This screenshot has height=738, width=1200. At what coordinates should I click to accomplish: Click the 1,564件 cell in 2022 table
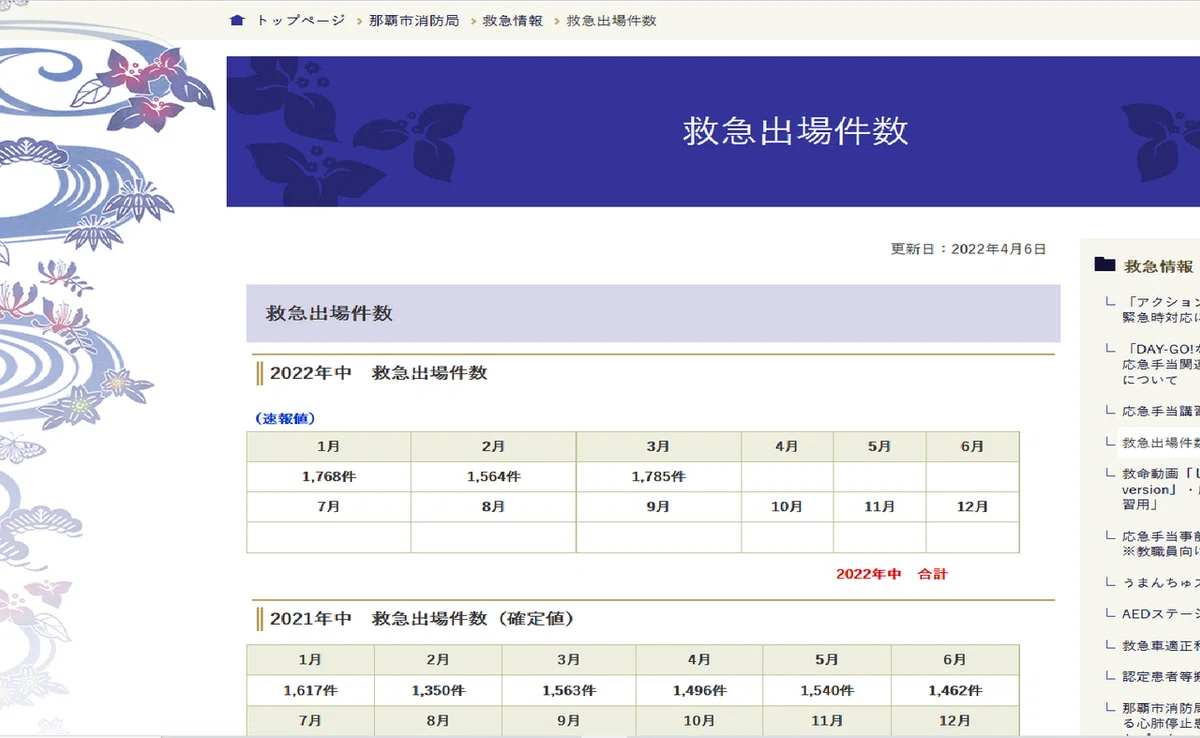493,477
